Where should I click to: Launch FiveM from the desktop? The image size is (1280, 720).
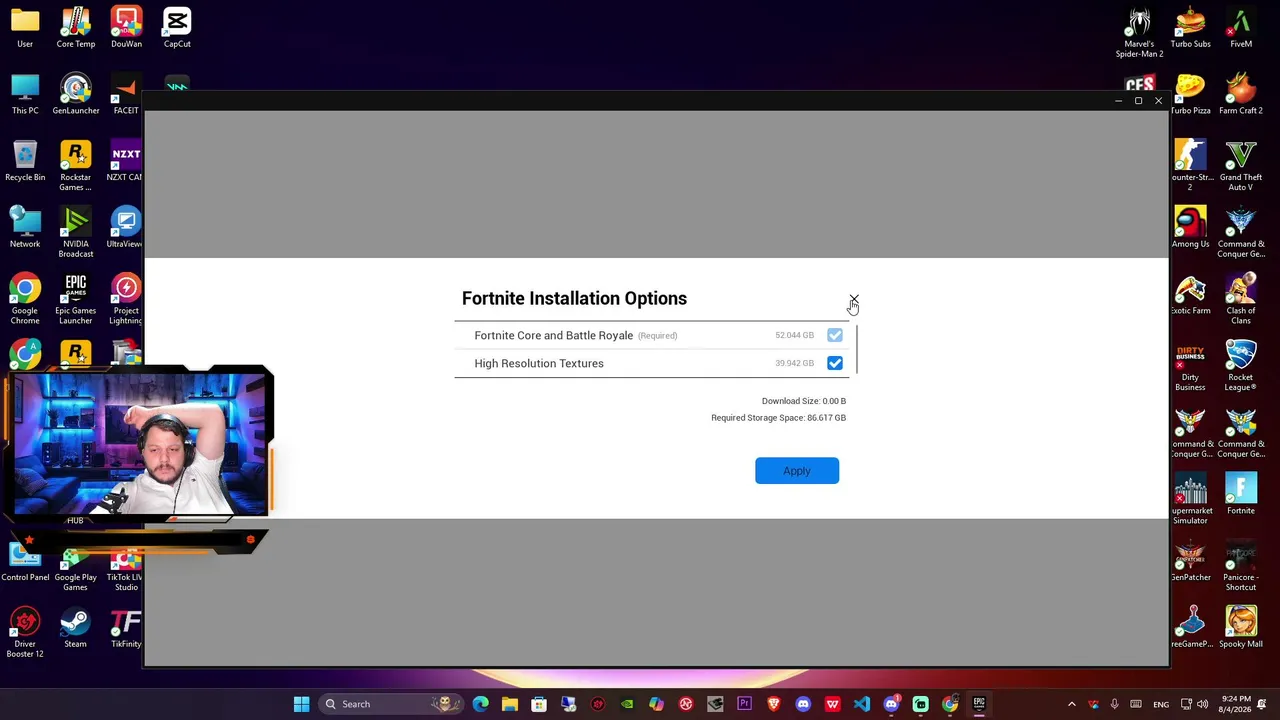[1241, 28]
